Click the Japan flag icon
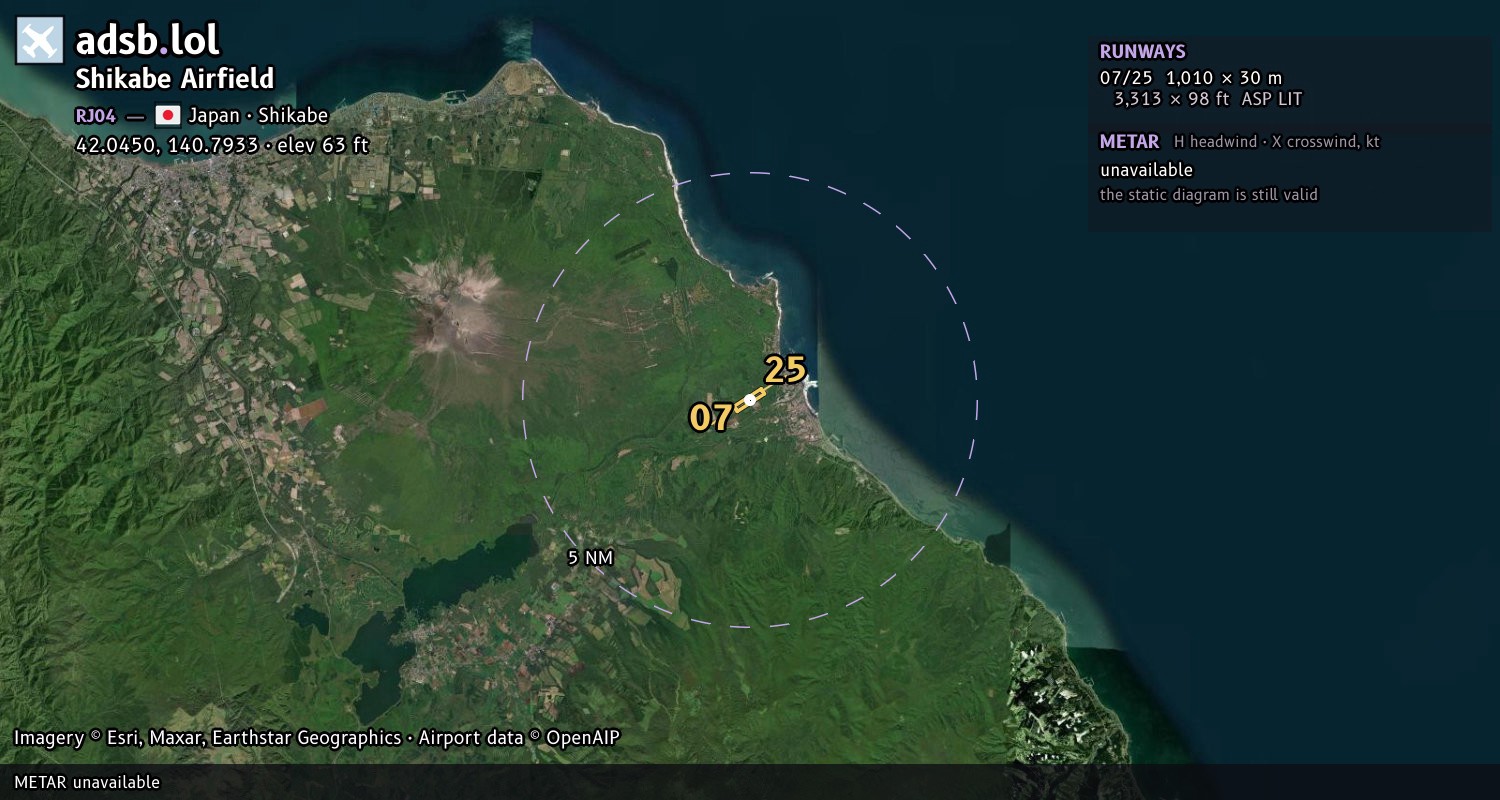 click(x=168, y=115)
